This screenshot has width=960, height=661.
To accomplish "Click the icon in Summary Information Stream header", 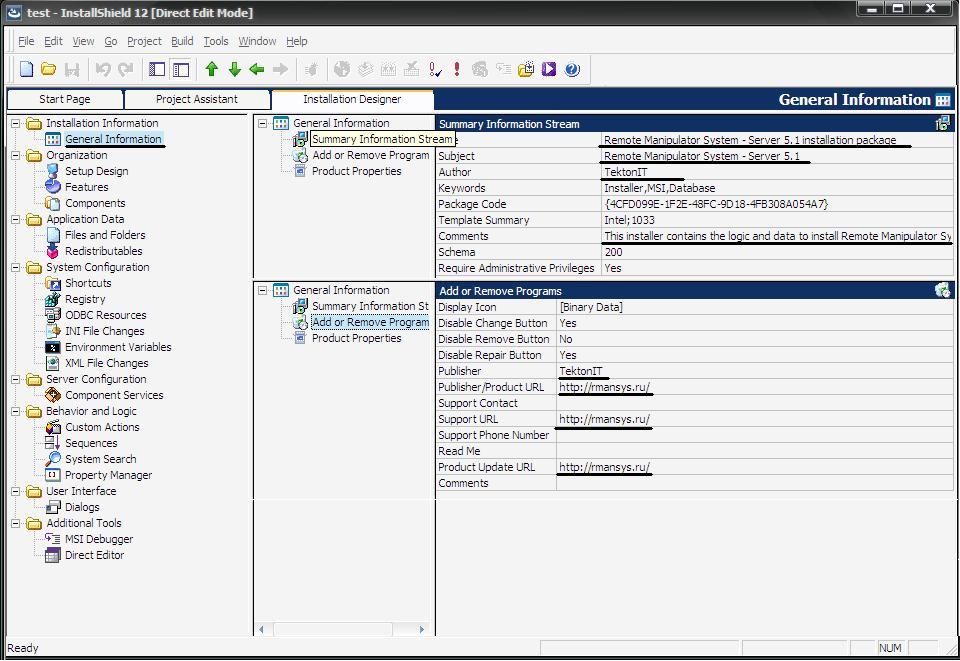I will [943, 124].
